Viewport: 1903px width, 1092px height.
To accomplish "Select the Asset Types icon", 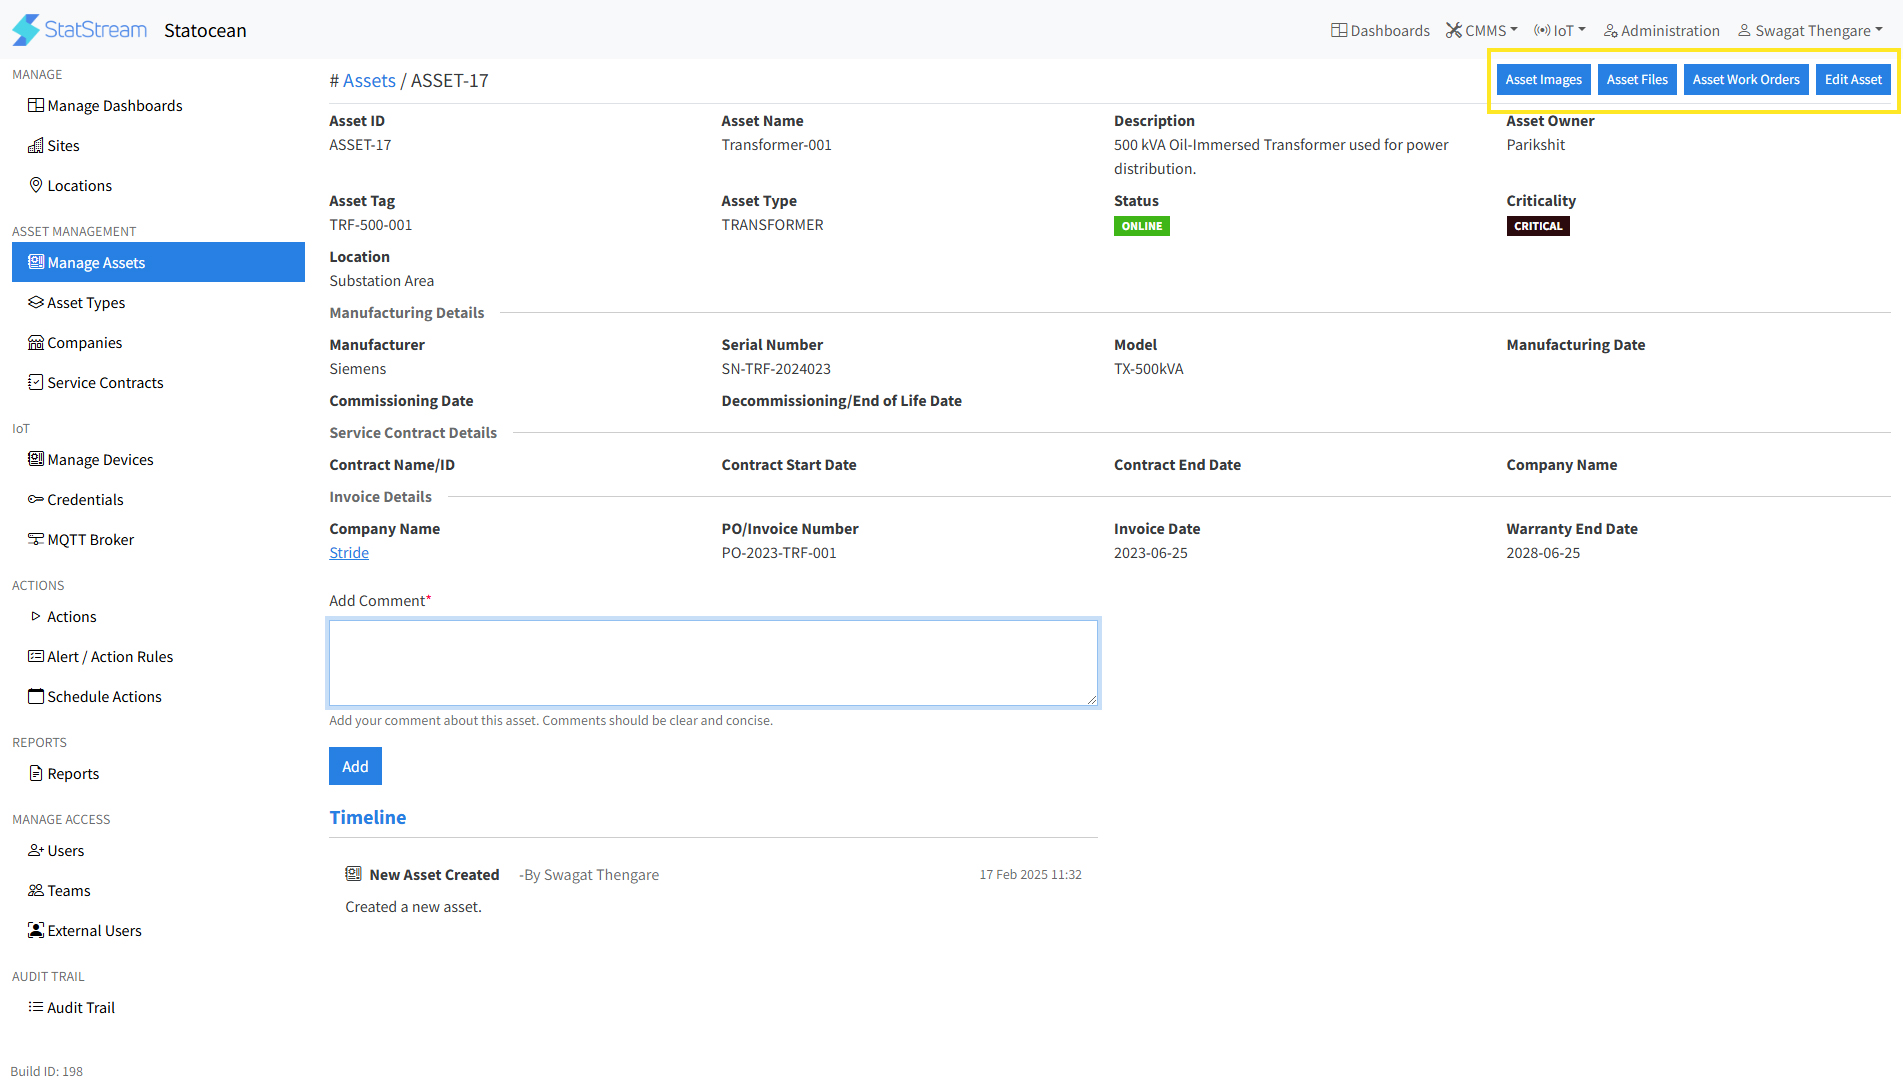I will (x=36, y=302).
